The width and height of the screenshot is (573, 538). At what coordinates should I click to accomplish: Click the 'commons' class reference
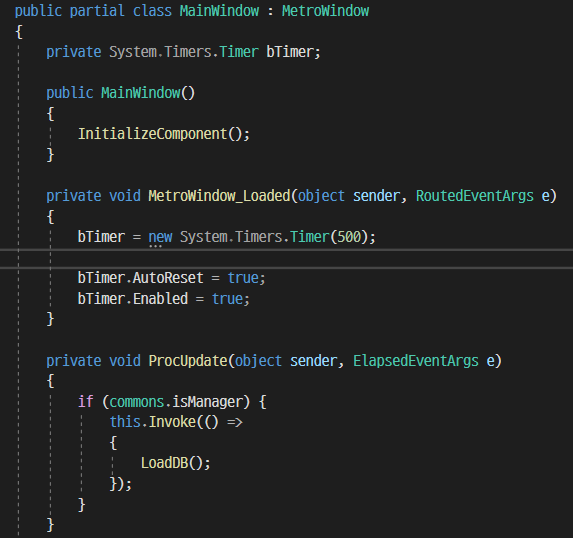(x=137, y=402)
